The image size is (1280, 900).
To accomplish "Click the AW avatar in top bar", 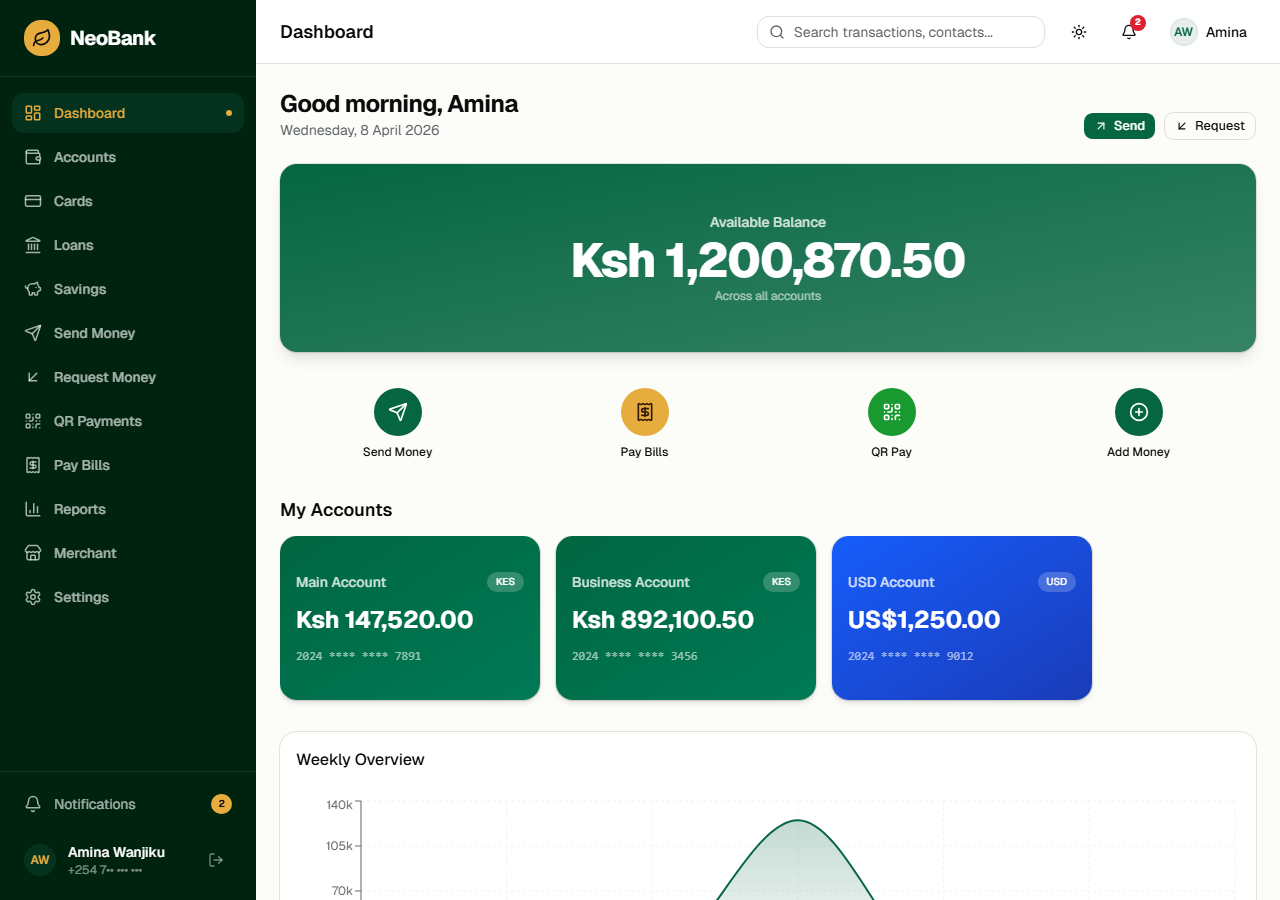I will click(x=1184, y=32).
